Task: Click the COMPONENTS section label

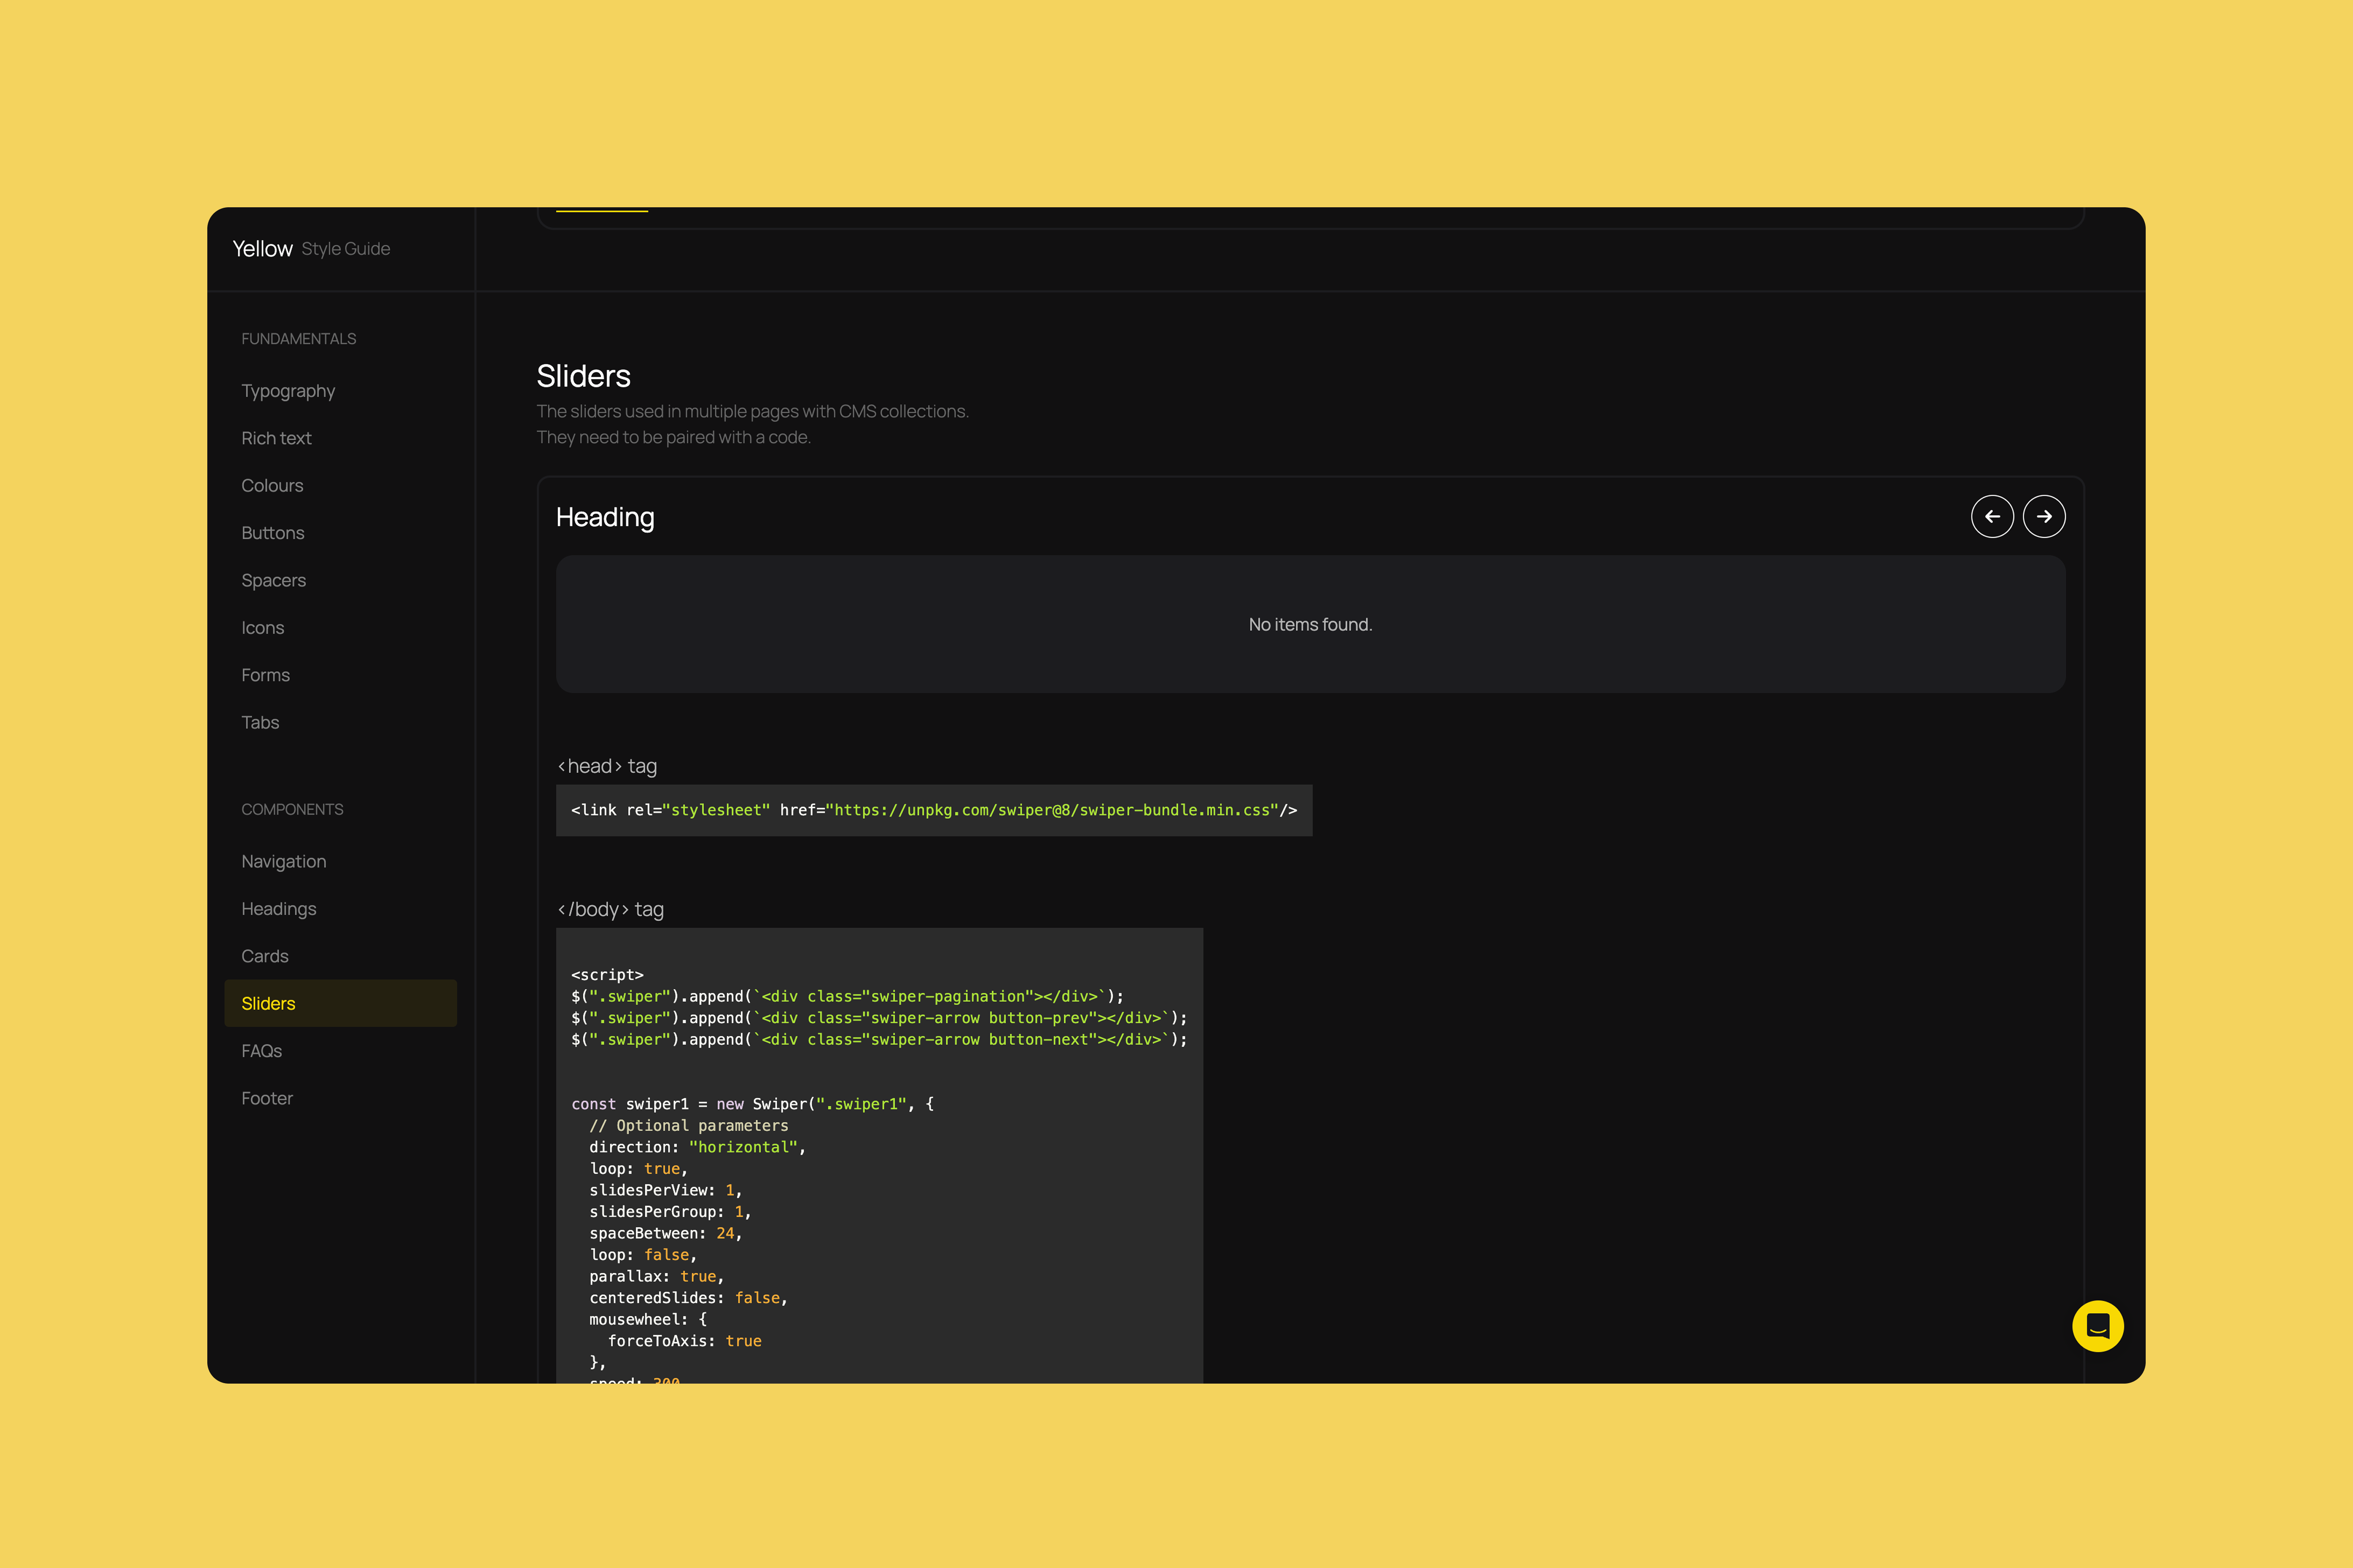Action: (292, 809)
